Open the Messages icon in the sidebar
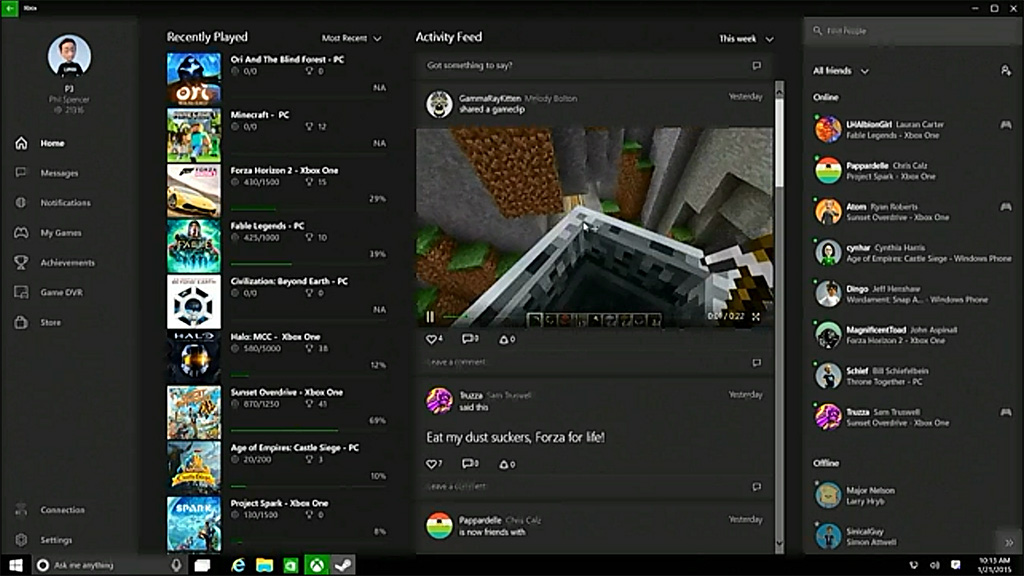This screenshot has width=1024, height=576. [x=21, y=173]
